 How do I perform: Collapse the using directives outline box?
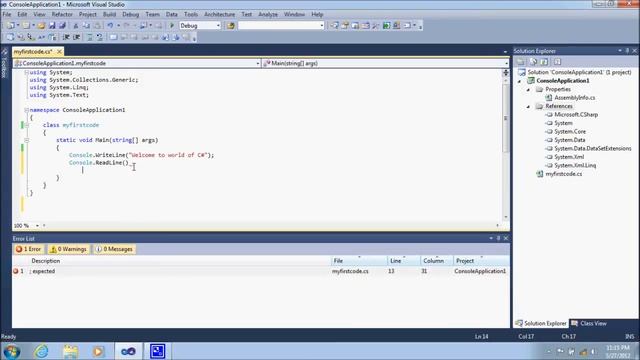coord(26,72)
